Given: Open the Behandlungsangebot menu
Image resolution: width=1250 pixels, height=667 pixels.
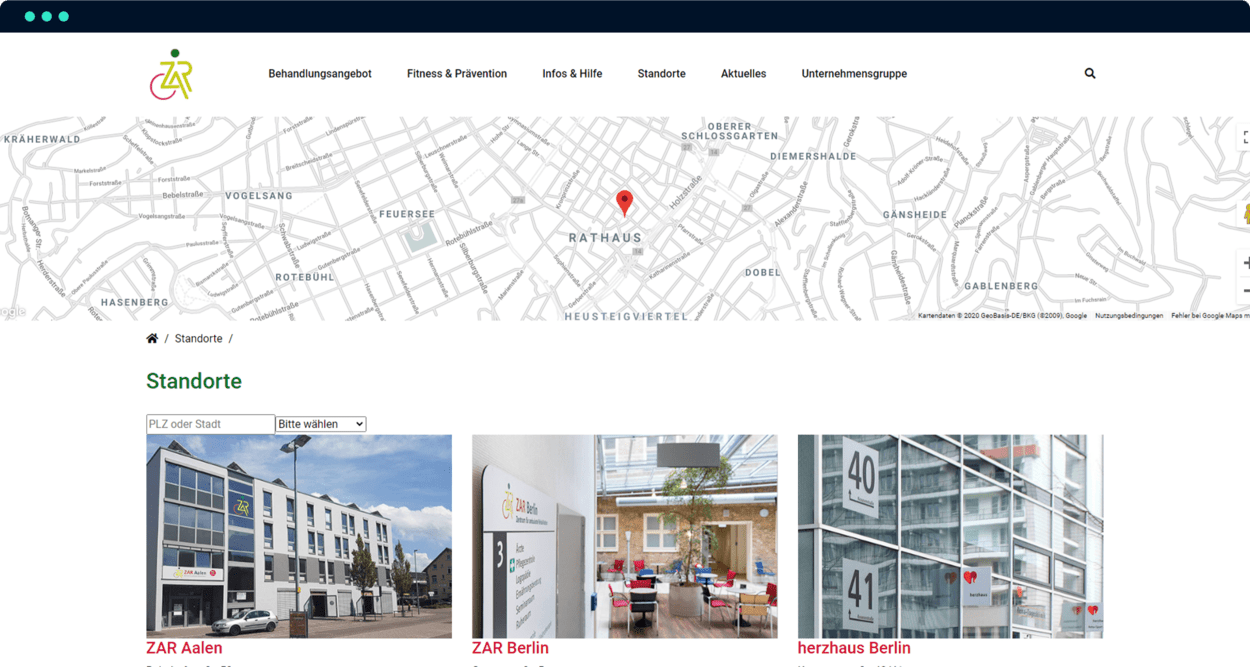Looking at the screenshot, I should [x=320, y=74].
